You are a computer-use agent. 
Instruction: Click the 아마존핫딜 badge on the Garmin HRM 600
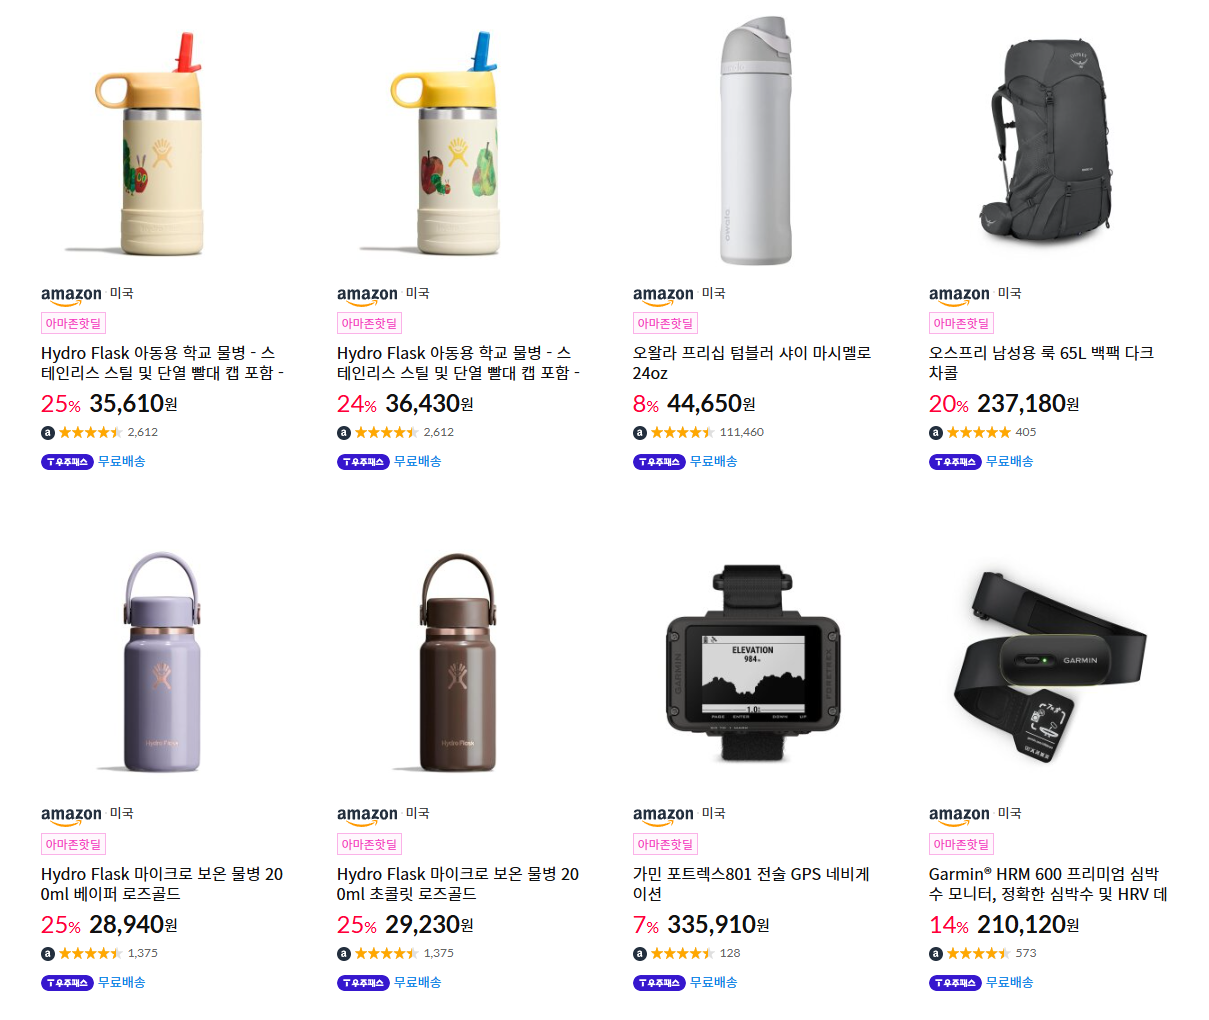tap(961, 844)
